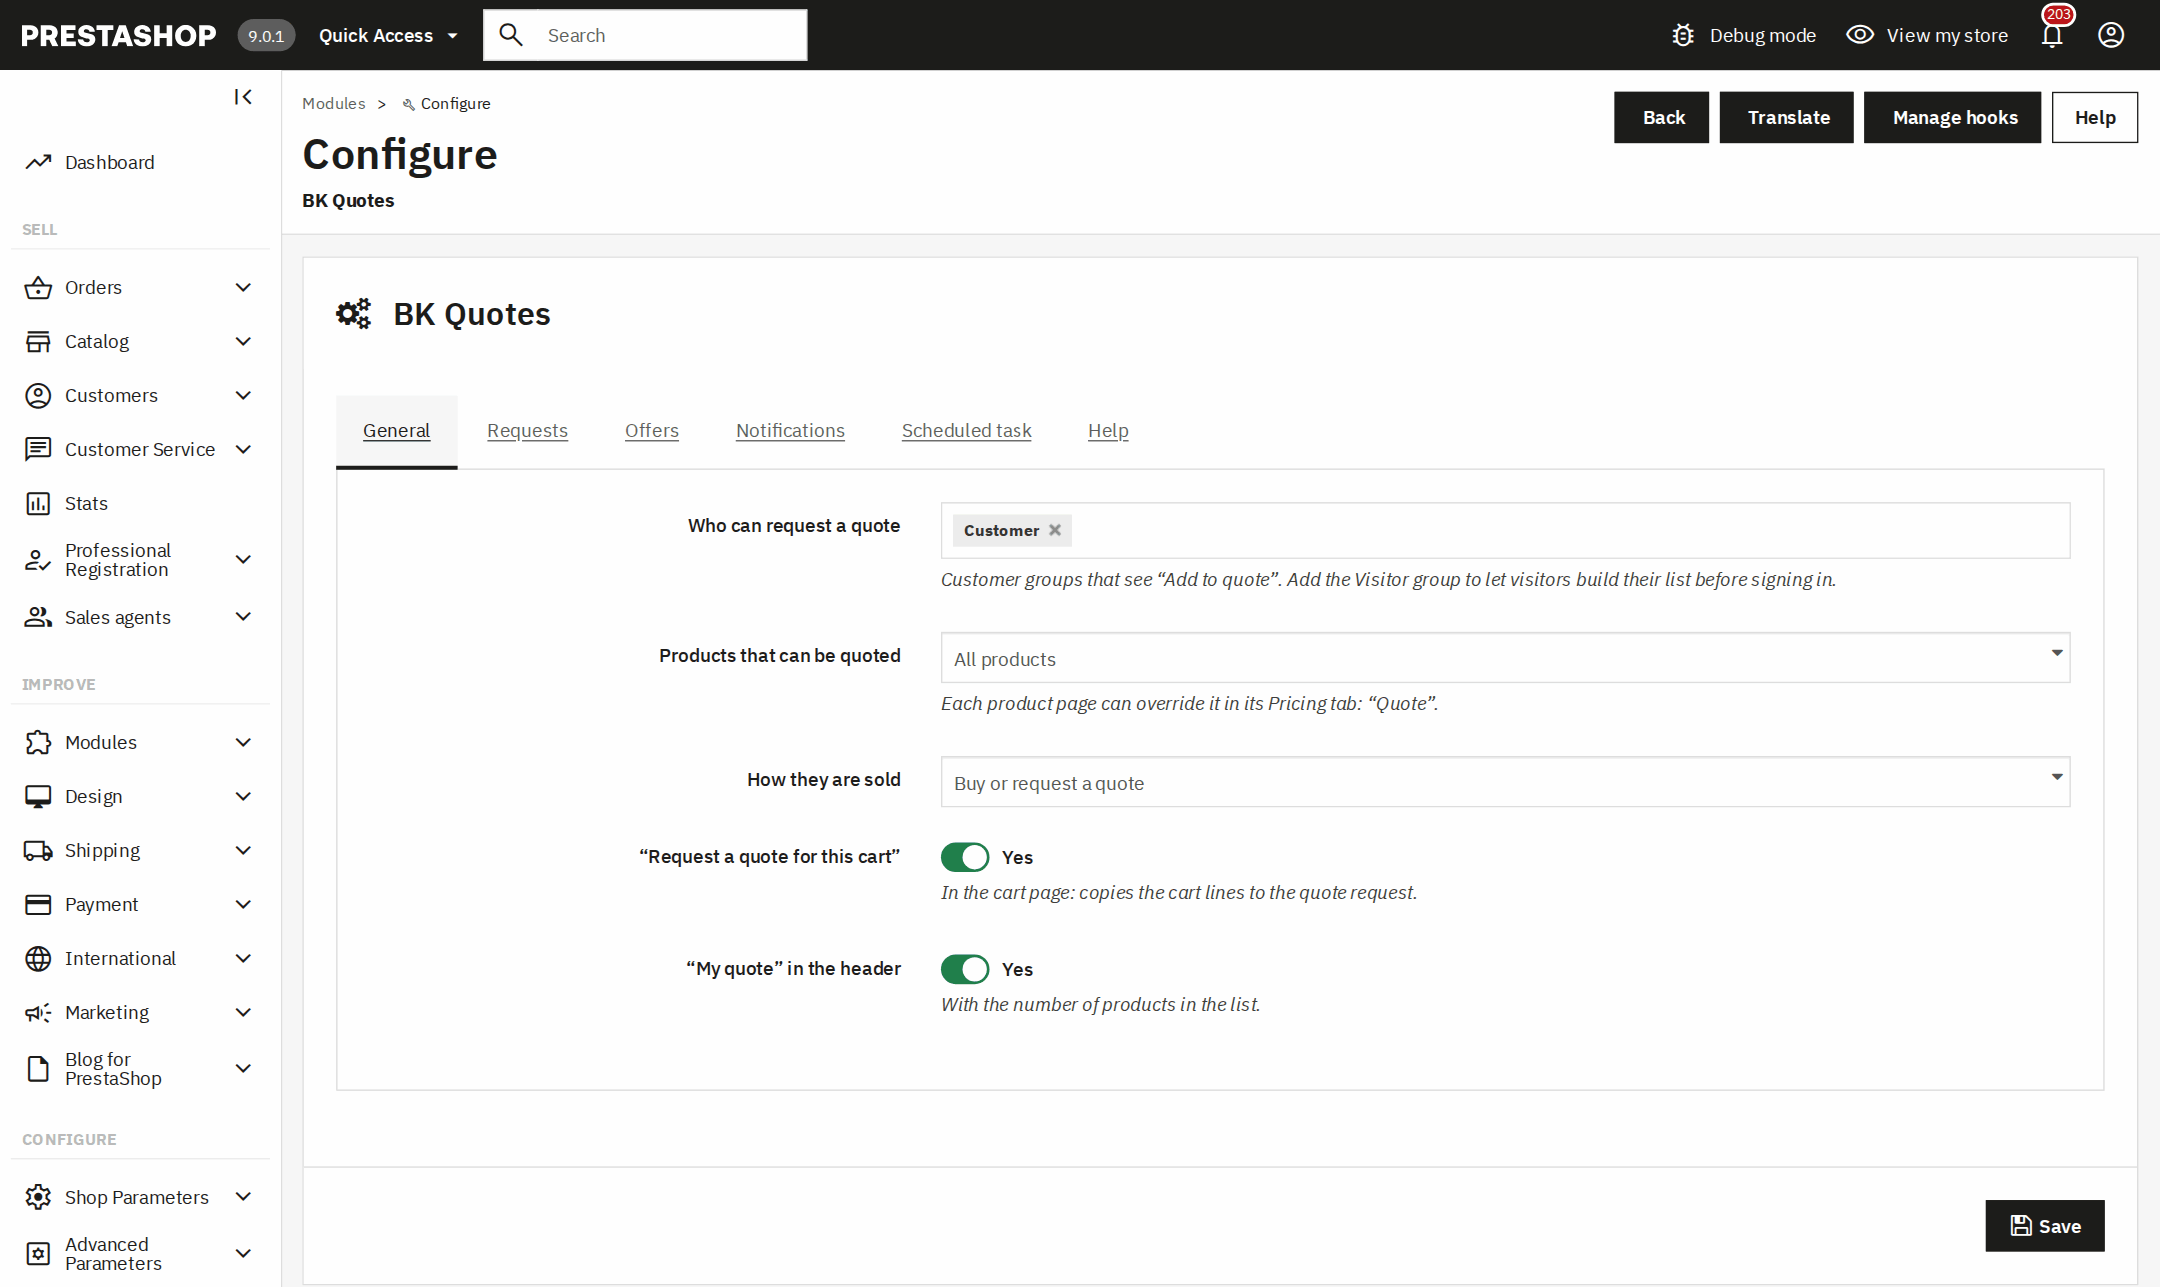Click the Back button
The image size is (2160, 1287).
pyautogui.click(x=1662, y=118)
